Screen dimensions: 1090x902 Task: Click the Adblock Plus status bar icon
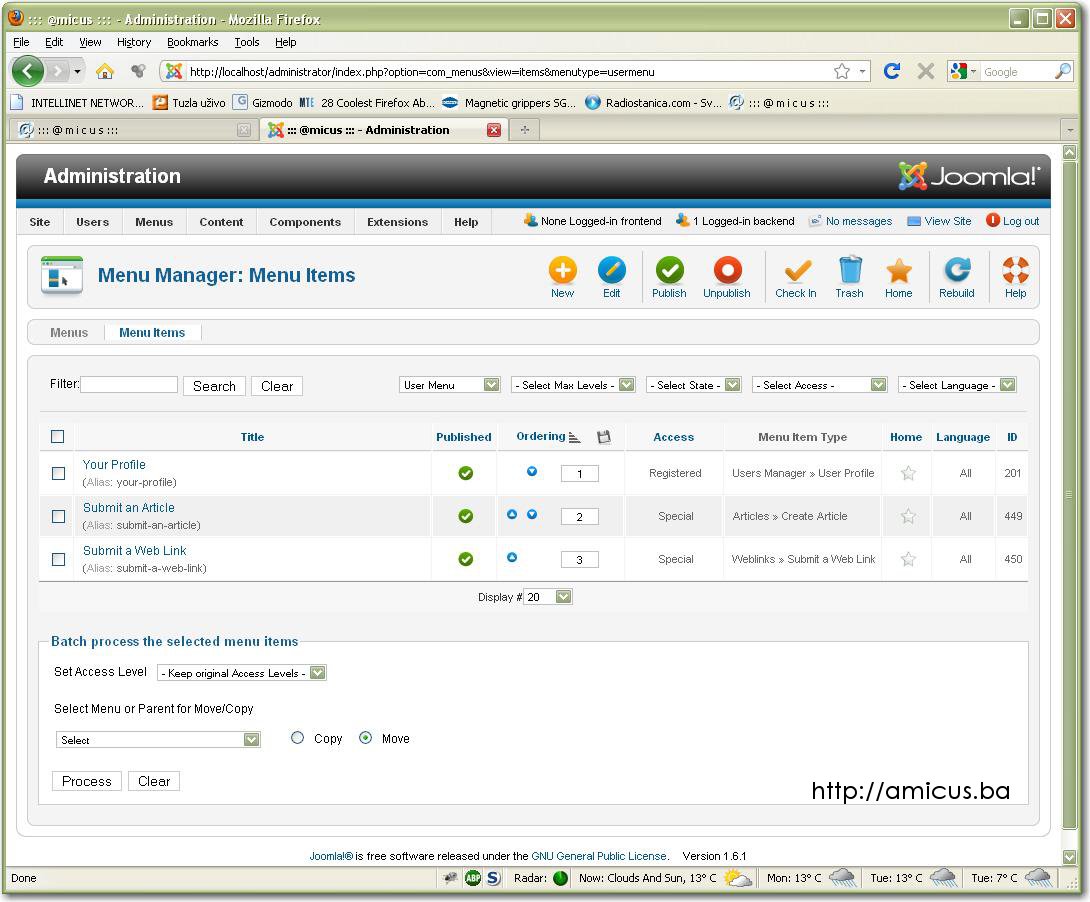[x=473, y=878]
